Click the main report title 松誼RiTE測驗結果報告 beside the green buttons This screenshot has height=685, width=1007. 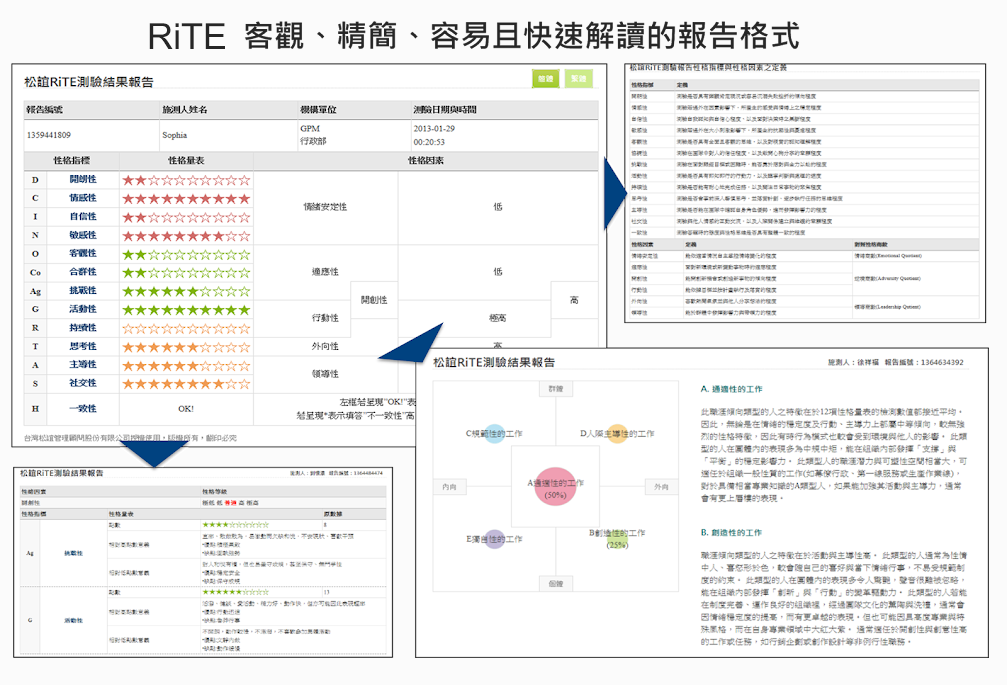tap(89, 82)
